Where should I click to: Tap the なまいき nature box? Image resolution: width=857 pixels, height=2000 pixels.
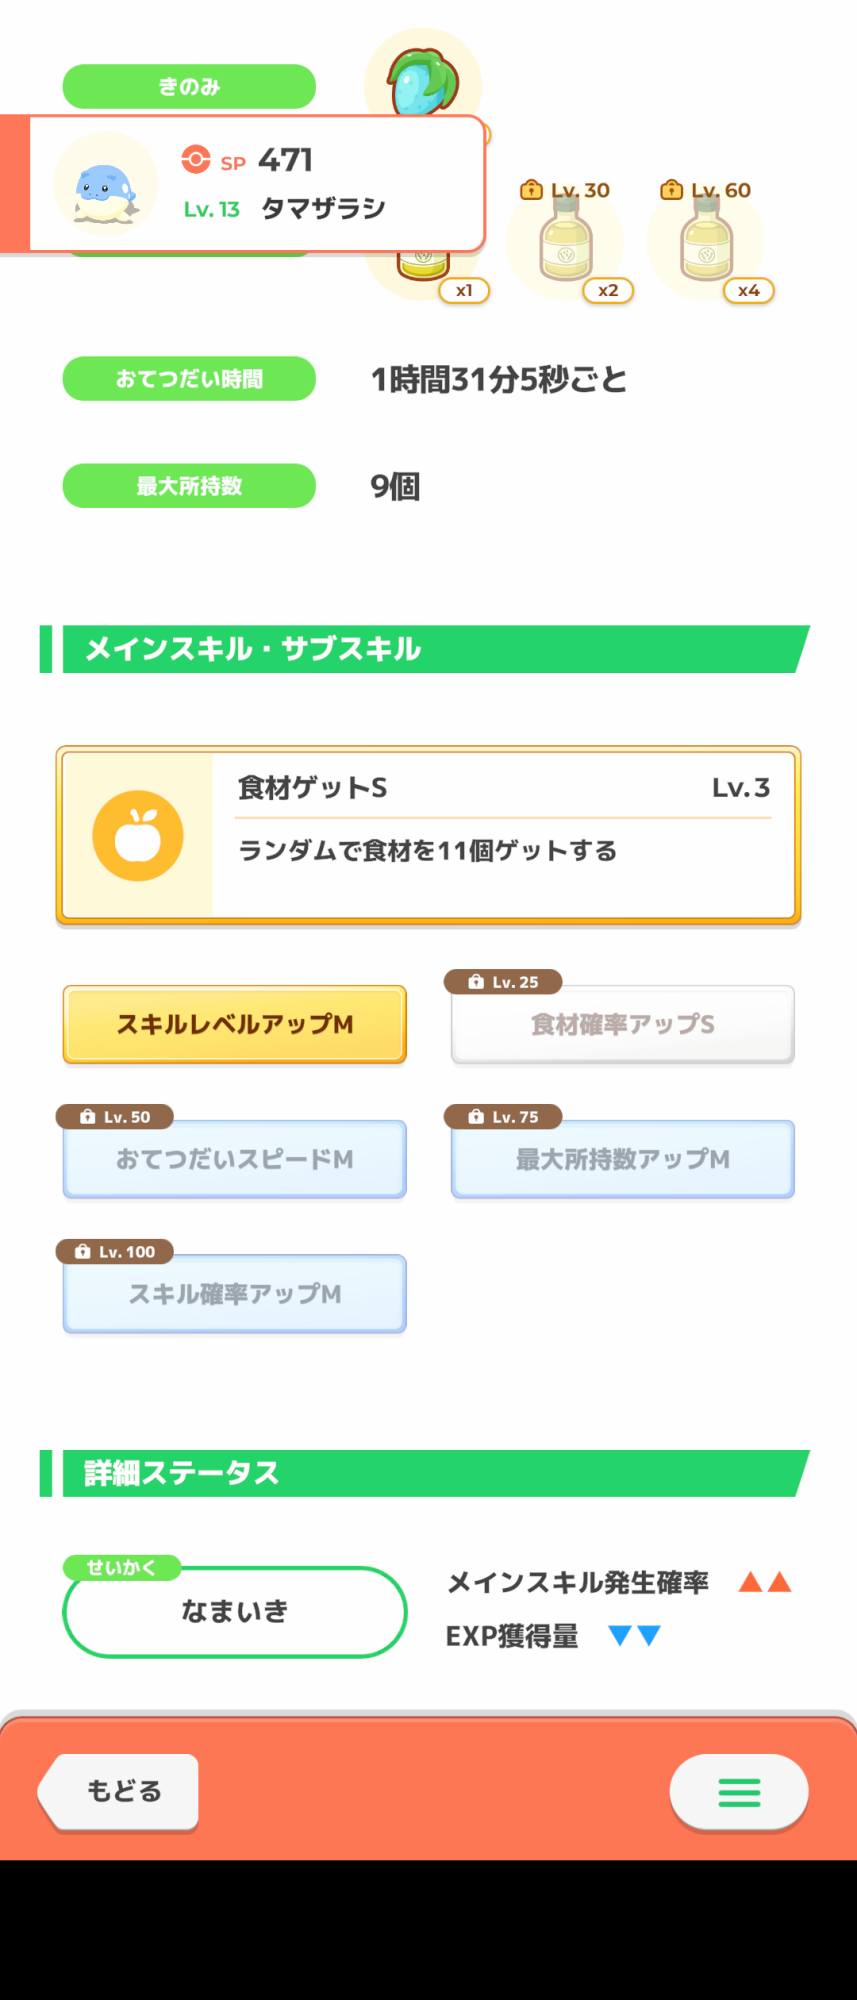click(235, 1611)
